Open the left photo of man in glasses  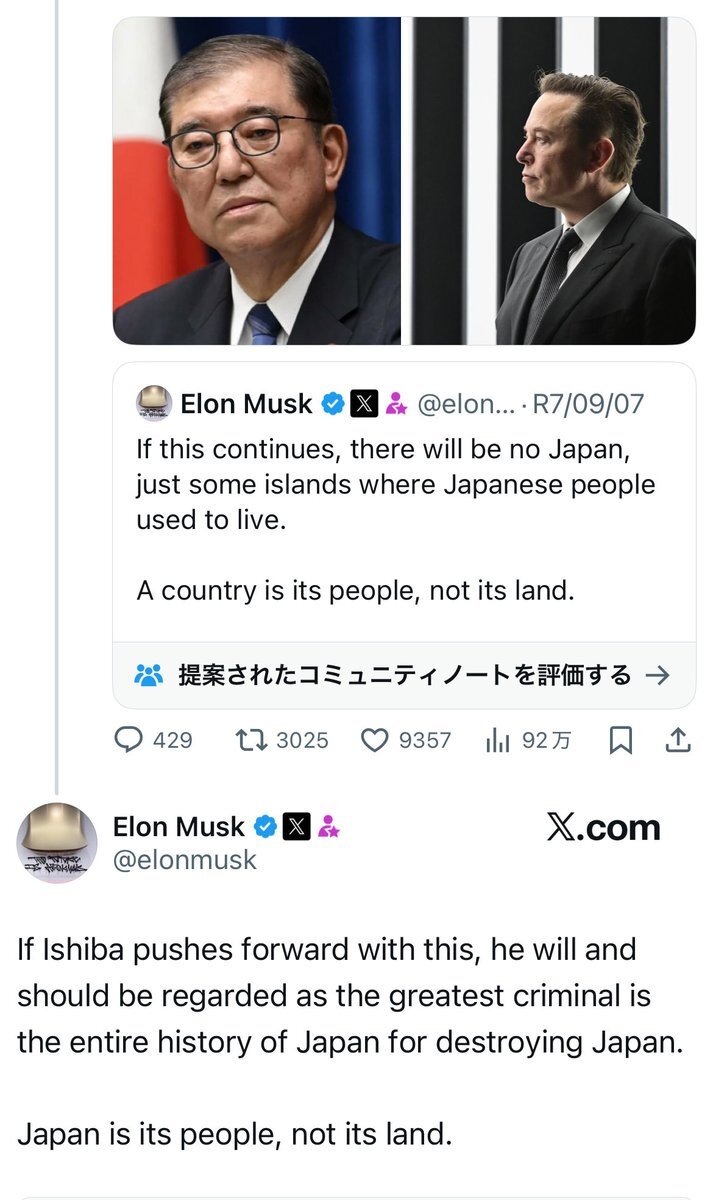[257, 181]
